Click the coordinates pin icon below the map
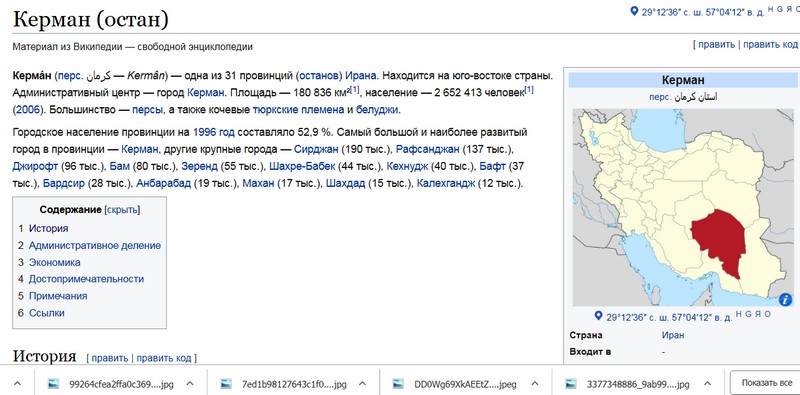Screen dimensions: 800x395 pos(599,316)
